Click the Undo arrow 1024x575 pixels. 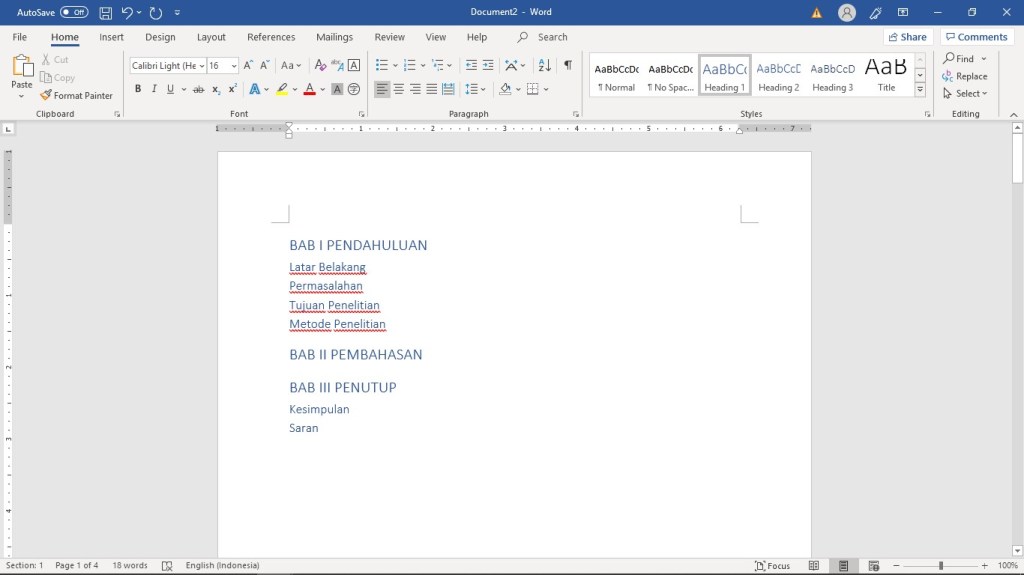[x=127, y=13]
